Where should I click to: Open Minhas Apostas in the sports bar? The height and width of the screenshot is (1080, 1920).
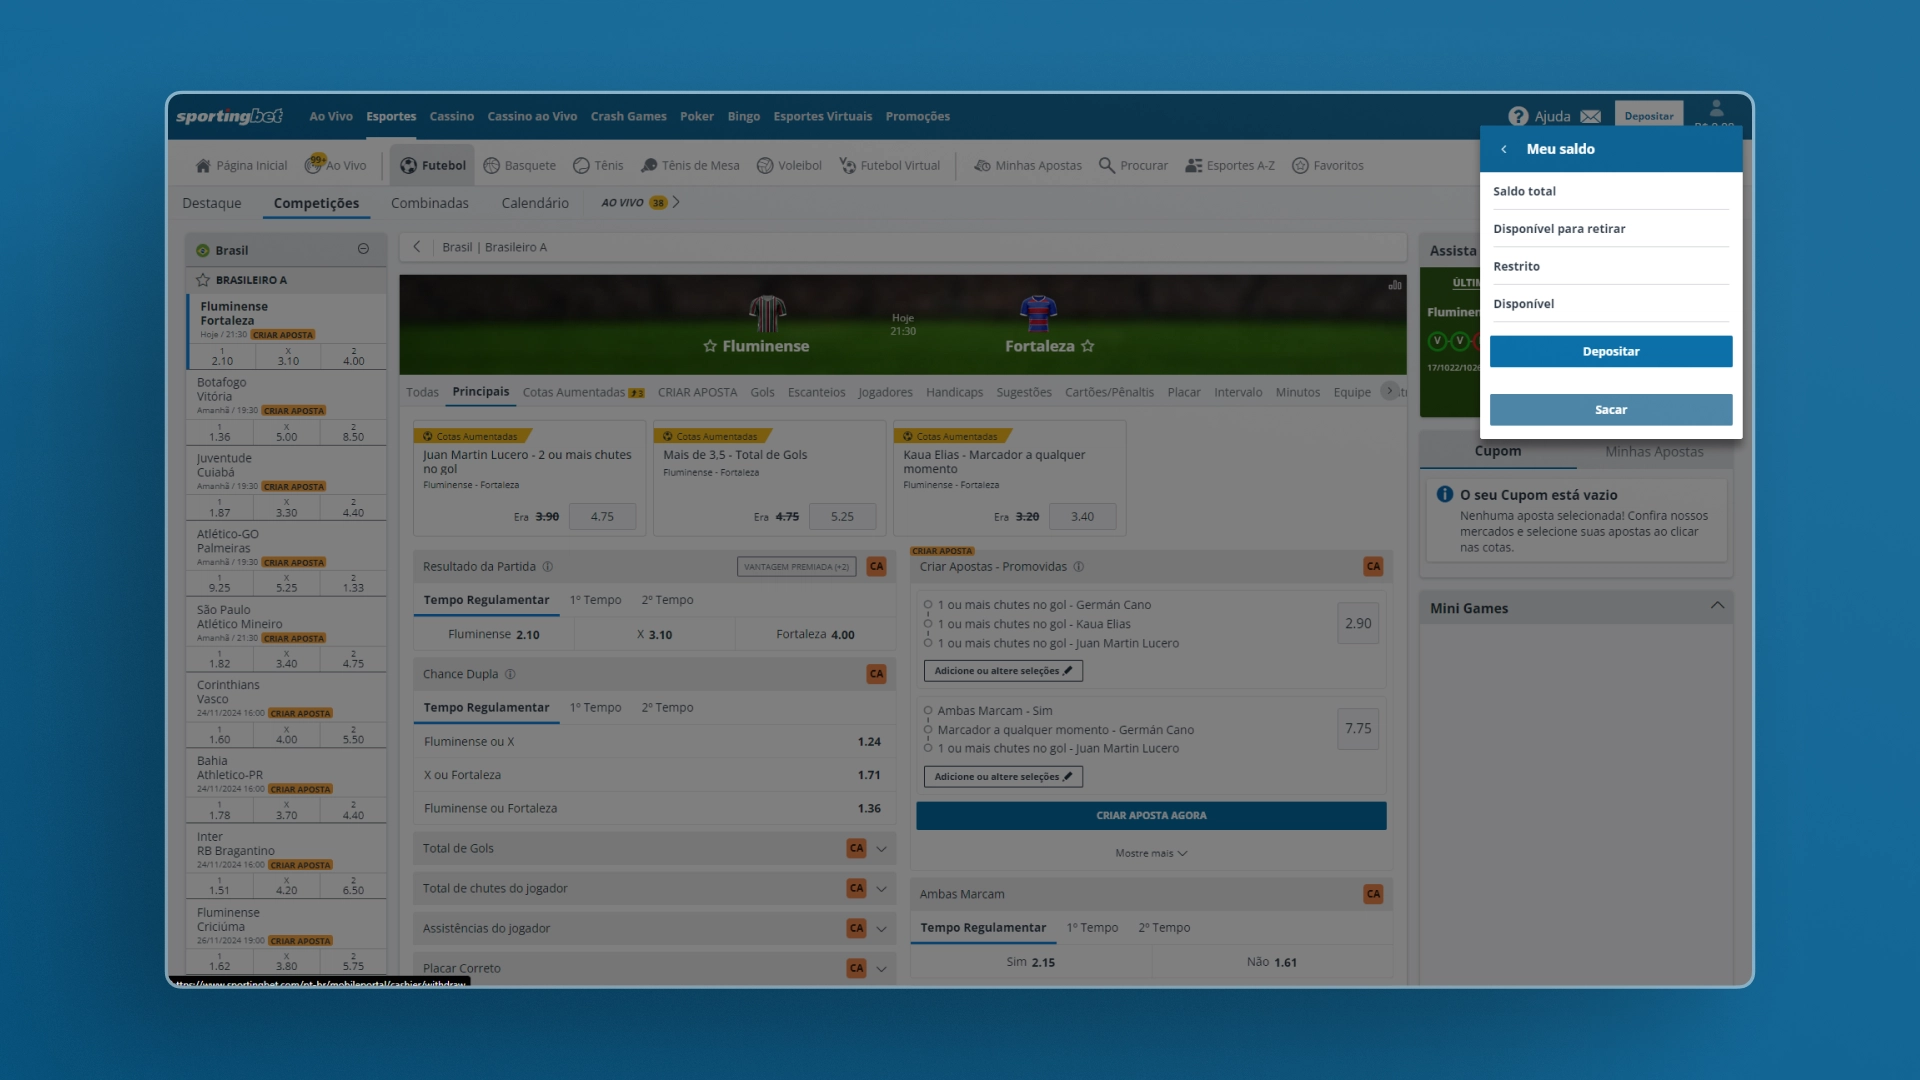tap(1028, 166)
